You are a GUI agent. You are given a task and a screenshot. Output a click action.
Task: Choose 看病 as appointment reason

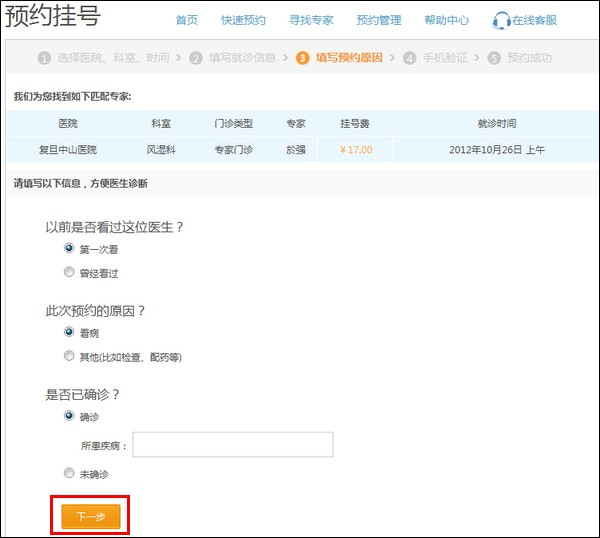click(69, 332)
